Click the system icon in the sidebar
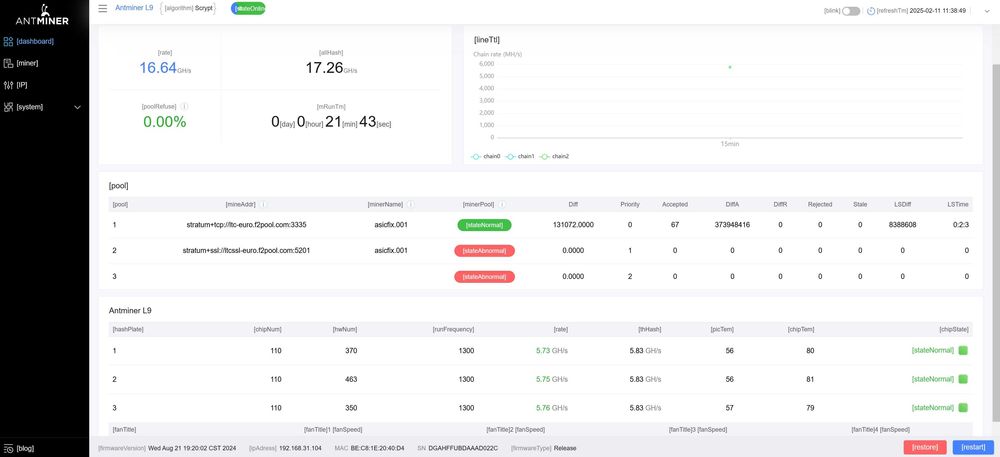Image resolution: width=1000 pixels, height=457 pixels. tap(8, 107)
